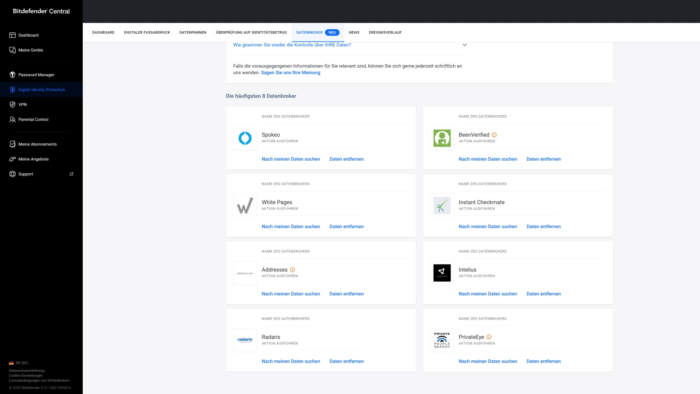Remove data from BeenVerified
Screen dimensions: 700x394
pyautogui.click(x=543, y=159)
